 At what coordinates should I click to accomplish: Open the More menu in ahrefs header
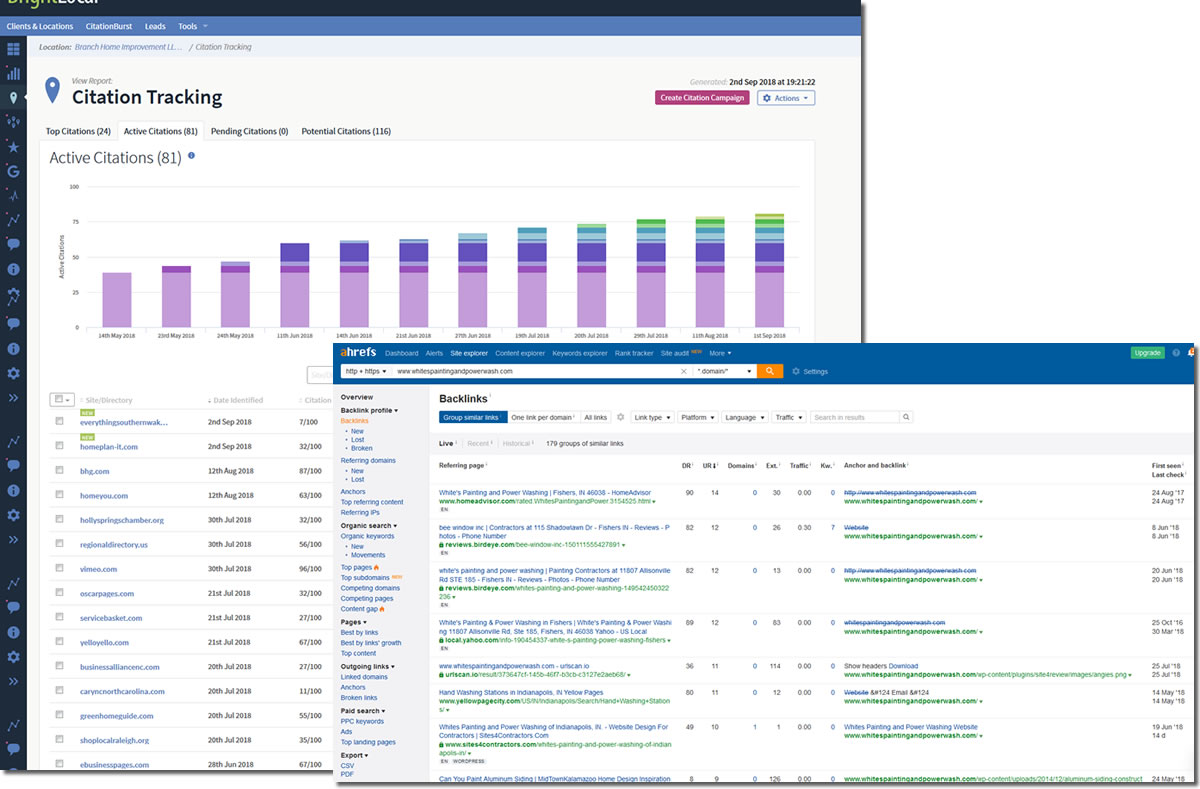pyautogui.click(x=721, y=353)
